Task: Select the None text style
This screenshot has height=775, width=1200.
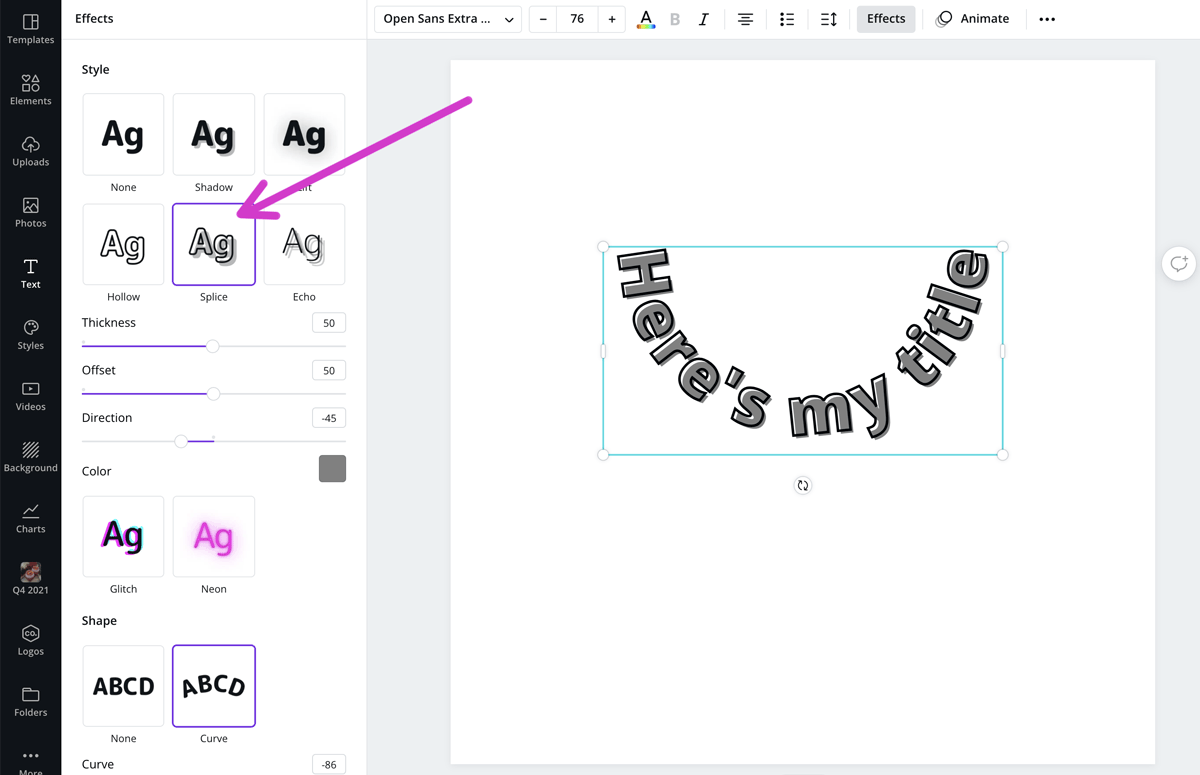Action: (123, 135)
